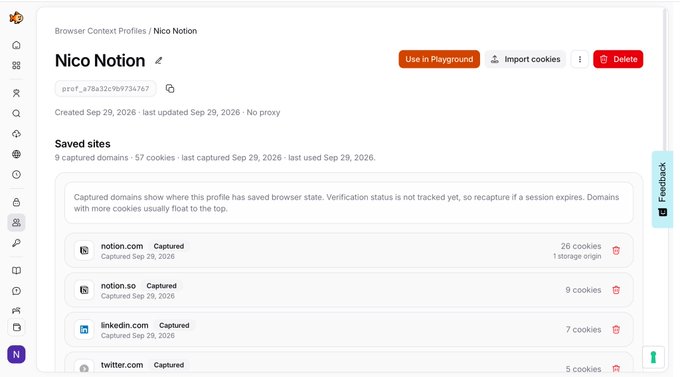Open the Feedback side tab
The width and height of the screenshot is (680, 377).
(662, 189)
